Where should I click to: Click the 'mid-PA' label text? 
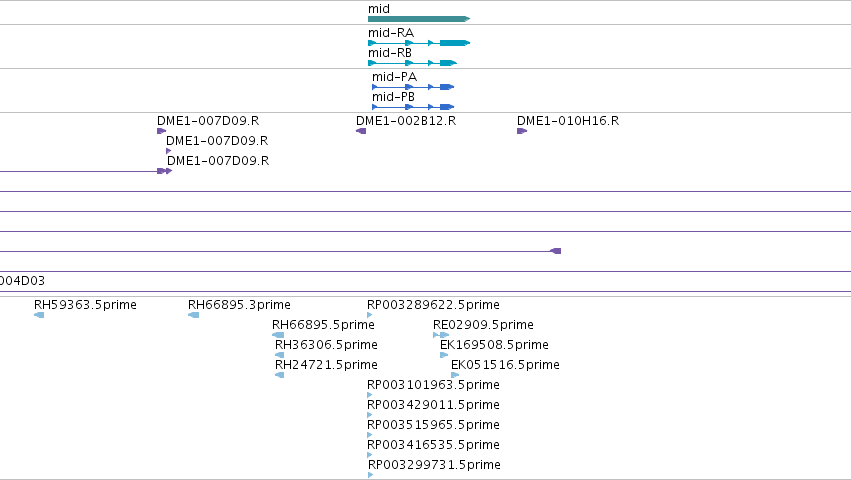(395, 77)
